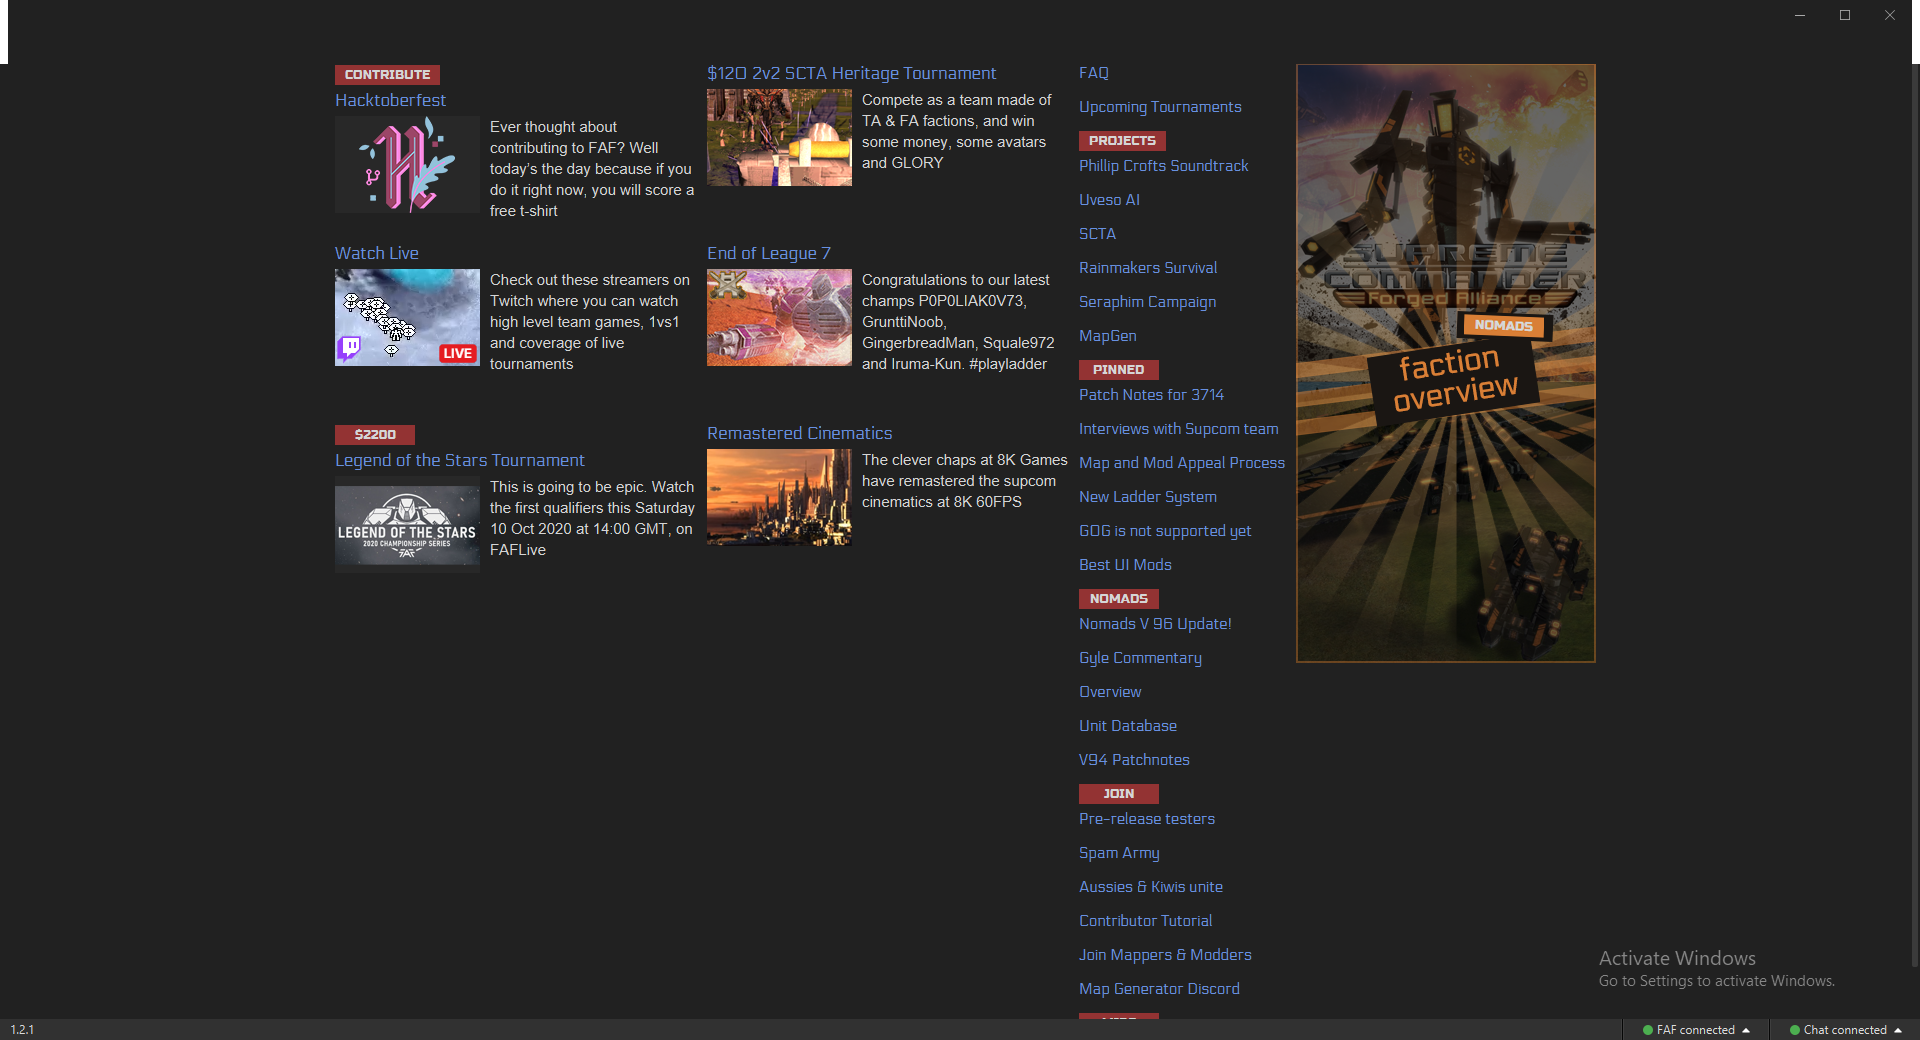Visit the Map Generator Discord link
The height and width of the screenshot is (1040, 1920).
pos(1159,989)
